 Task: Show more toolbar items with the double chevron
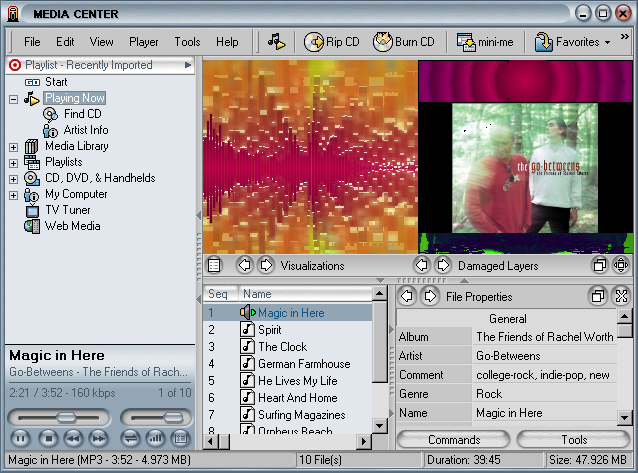click(625, 37)
